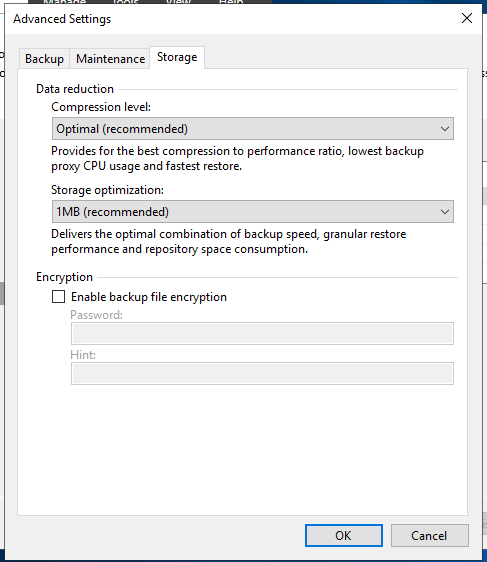The width and height of the screenshot is (487, 562).
Task: Close the Advanced Settings dialog with X
Action: [x=467, y=18]
